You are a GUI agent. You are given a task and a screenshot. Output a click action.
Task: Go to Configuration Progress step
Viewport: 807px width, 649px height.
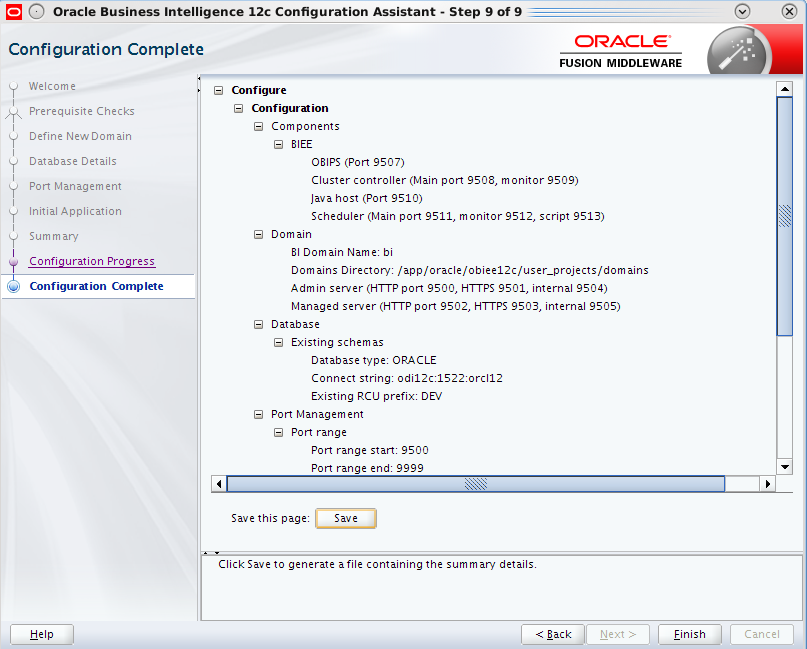pos(92,261)
